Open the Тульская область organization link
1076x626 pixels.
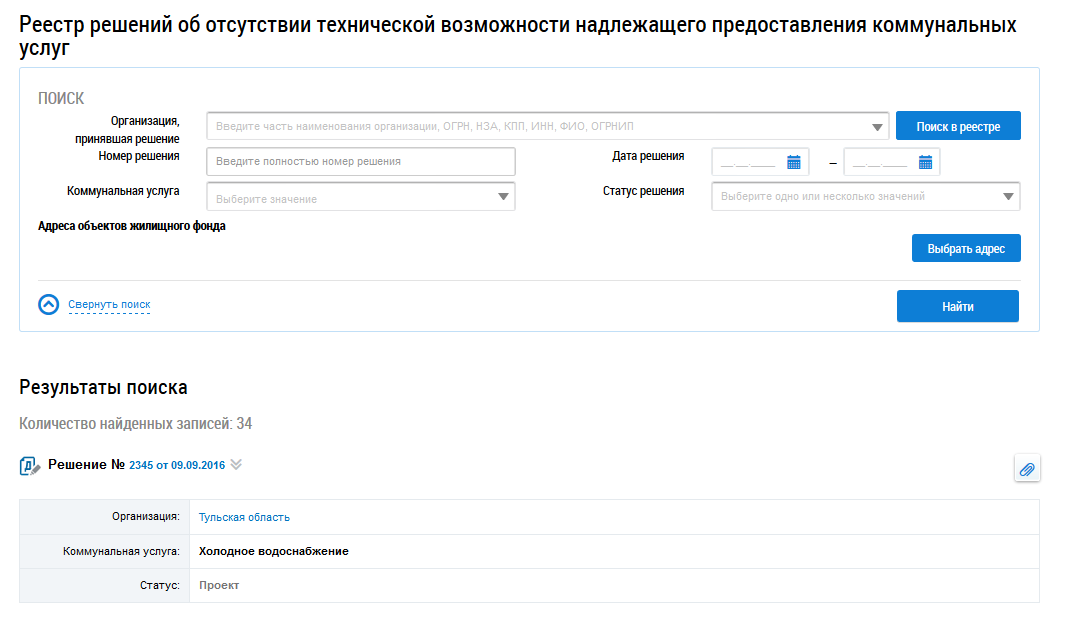point(244,517)
